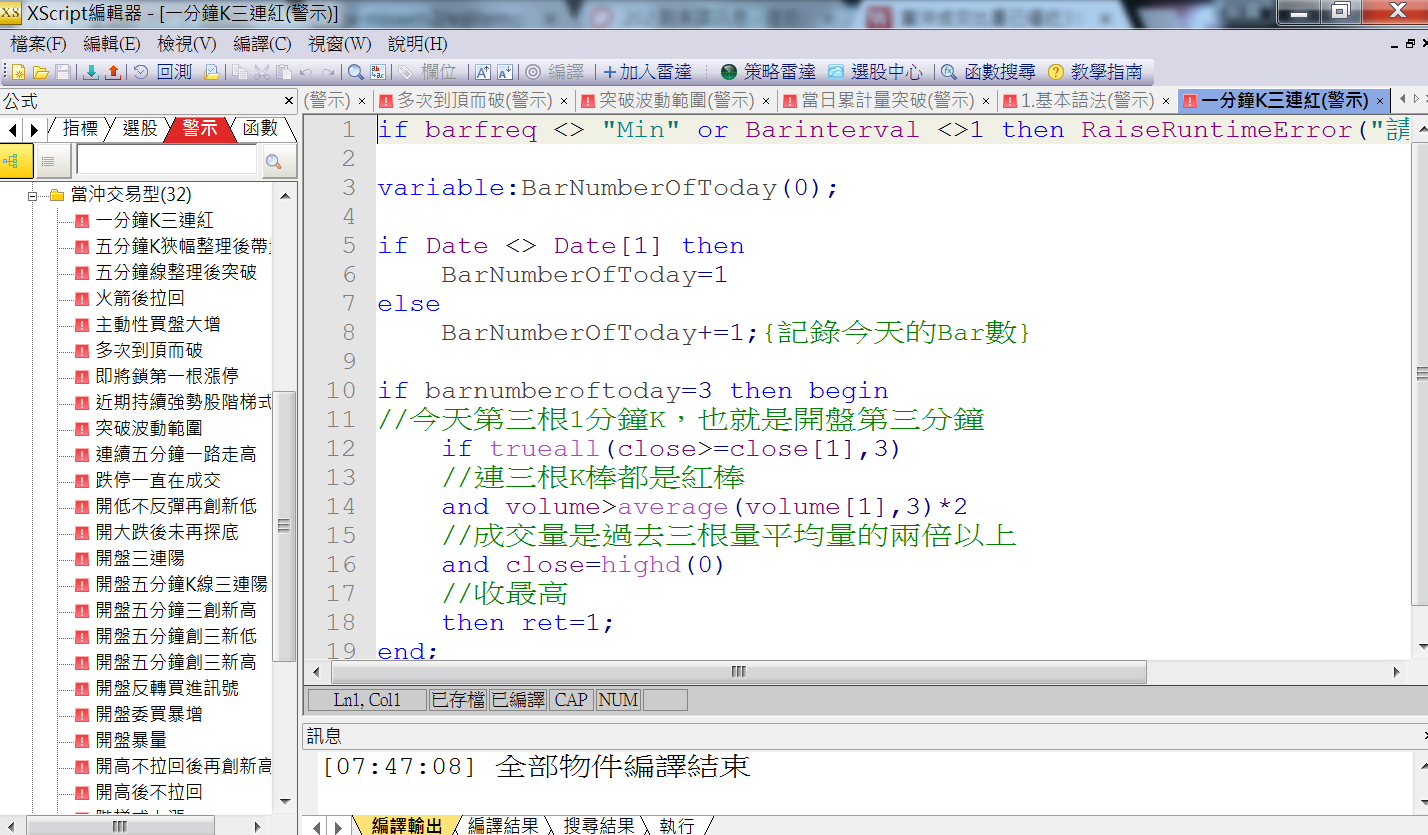Click the magnifier find icon in toolbar
This screenshot has height=835, width=1428.
[355, 72]
